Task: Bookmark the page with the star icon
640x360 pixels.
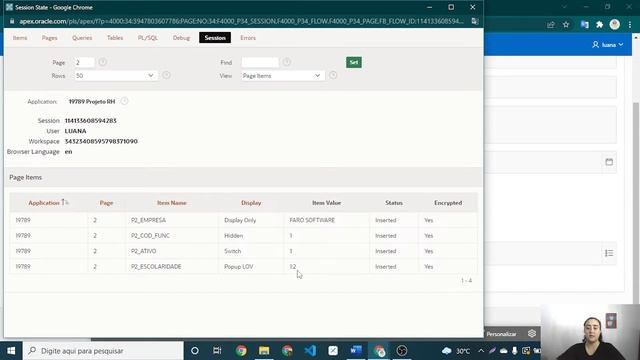Action: [x=566, y=25]
